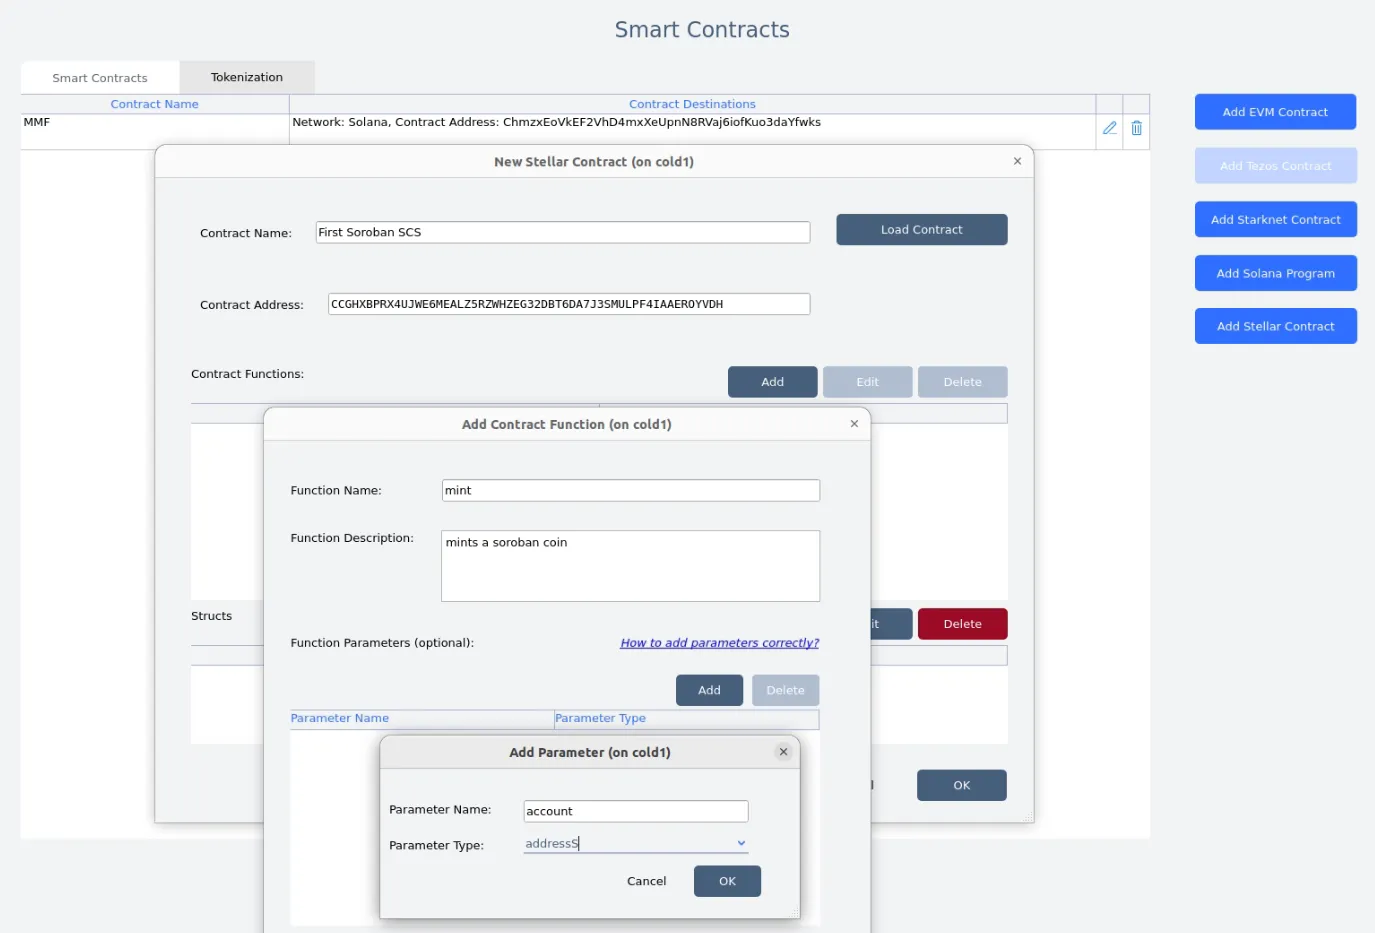Screen dimensions: 1375x933
Task: Click the Add EVM Contract button
Action: (x=1275, y=112)
